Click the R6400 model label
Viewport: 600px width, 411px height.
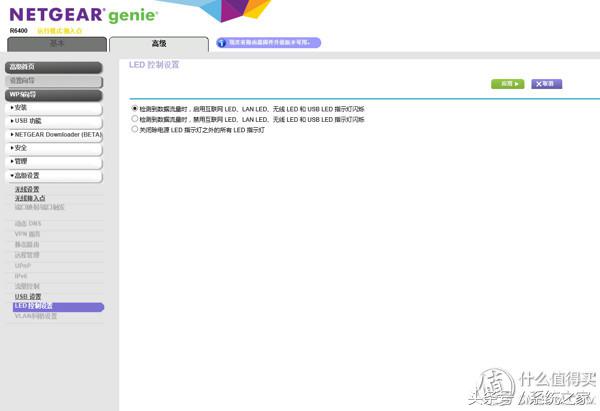click(x=19, y=31)
